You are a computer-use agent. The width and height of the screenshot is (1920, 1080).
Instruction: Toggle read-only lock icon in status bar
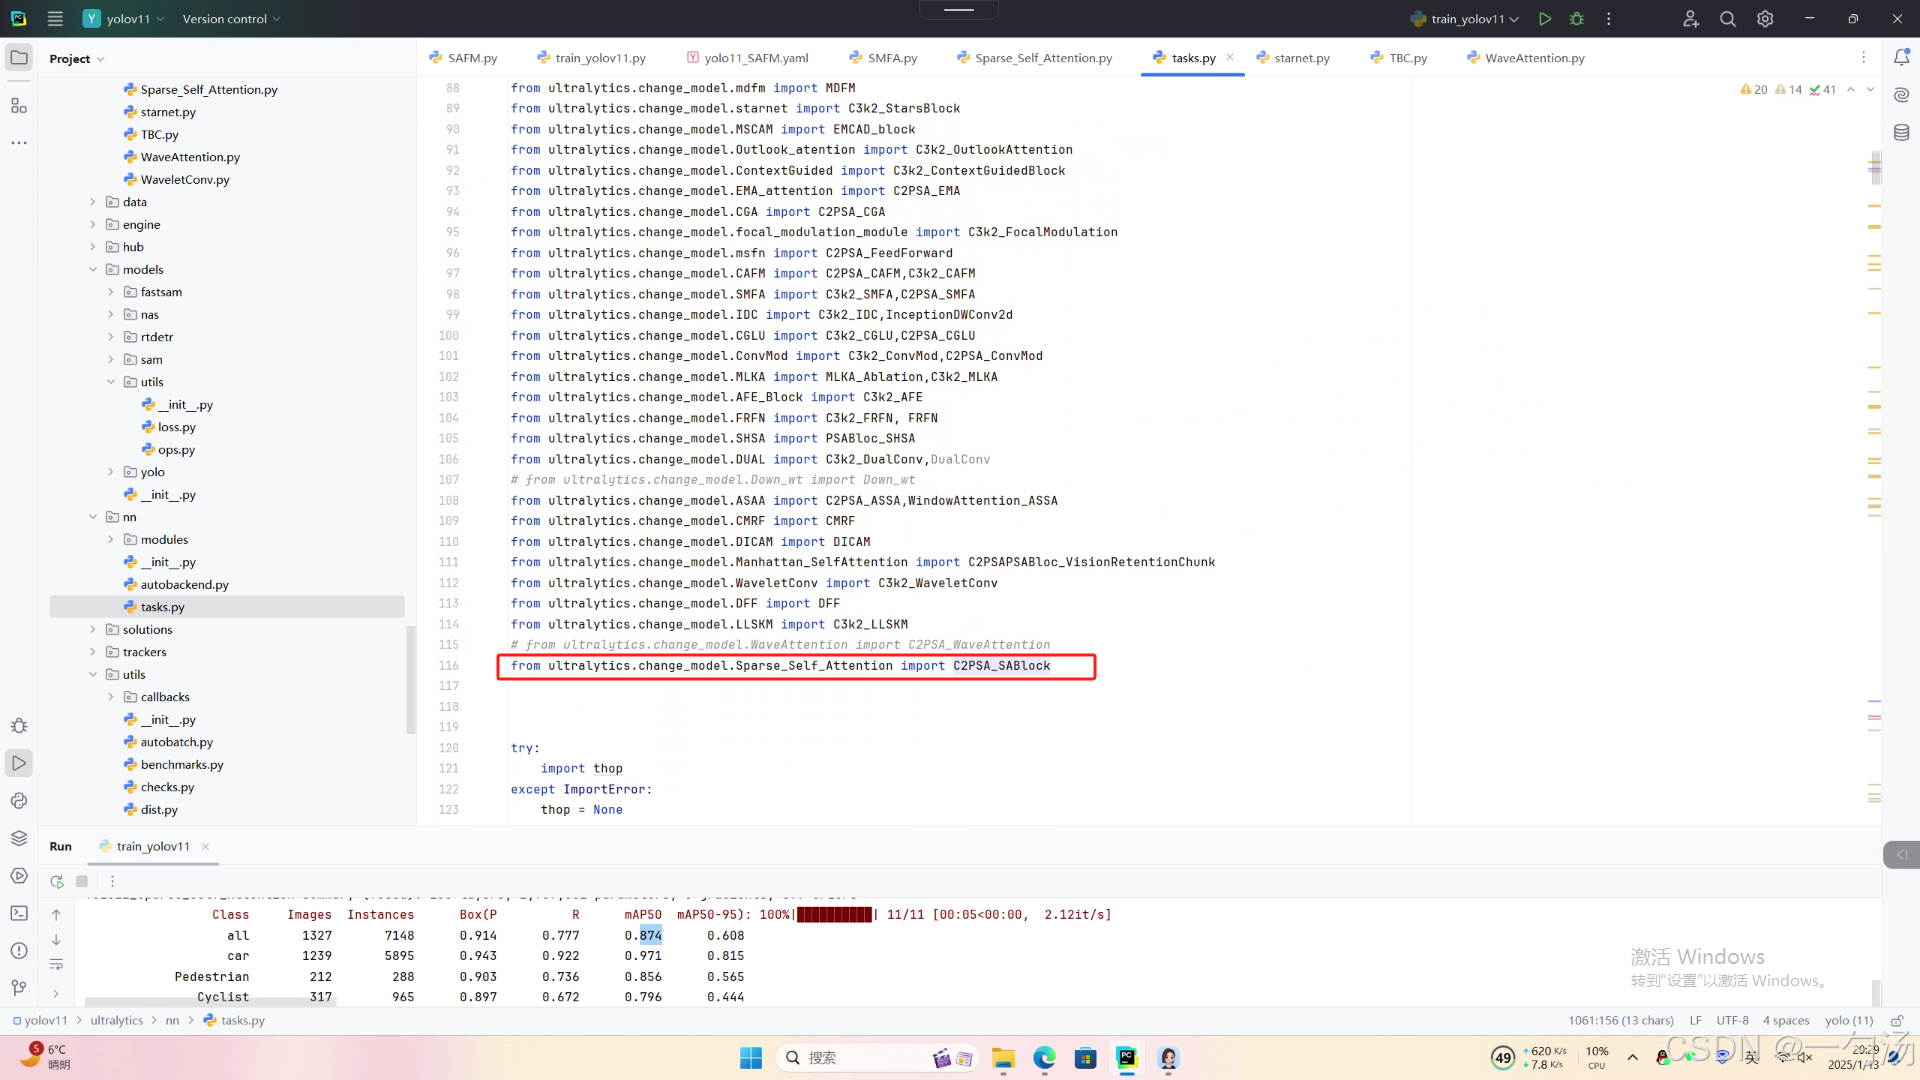point(1896,1021)
